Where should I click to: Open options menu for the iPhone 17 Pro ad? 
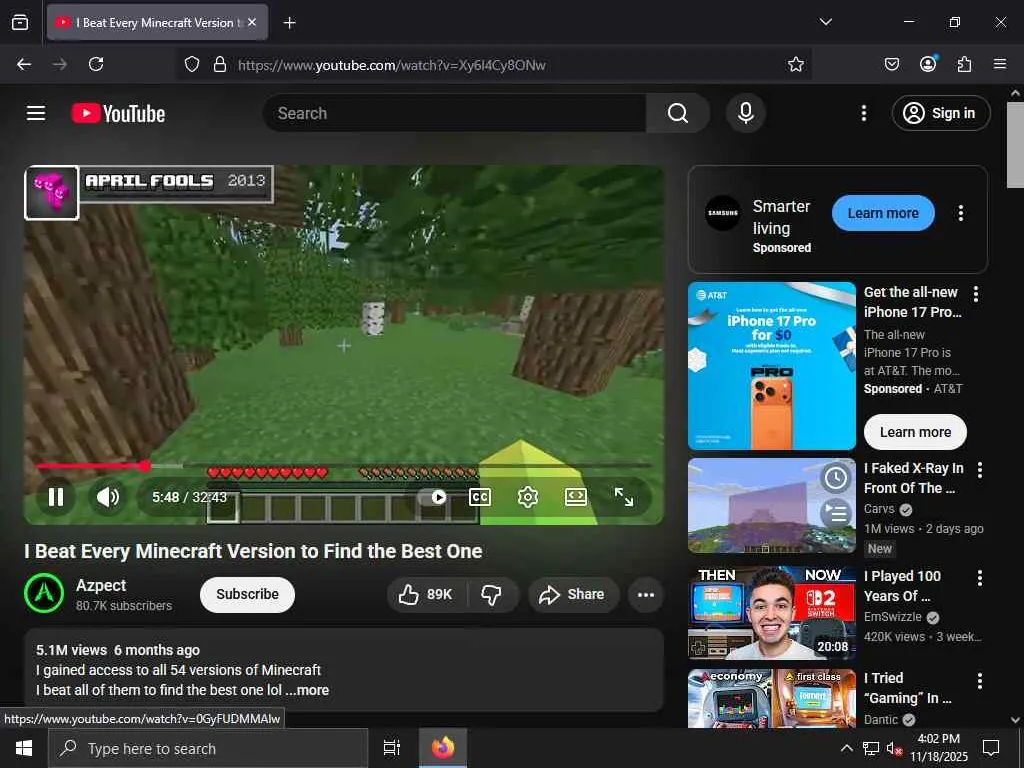(x=976, y=294)
